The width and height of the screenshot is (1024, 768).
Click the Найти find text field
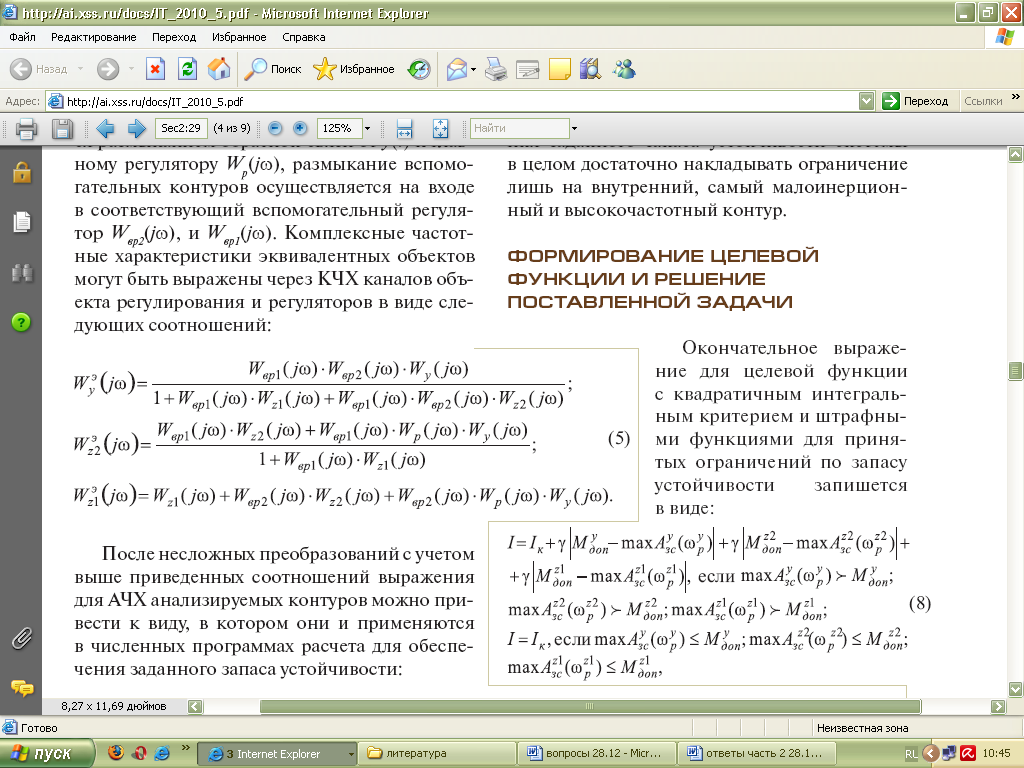pos(520,129)
